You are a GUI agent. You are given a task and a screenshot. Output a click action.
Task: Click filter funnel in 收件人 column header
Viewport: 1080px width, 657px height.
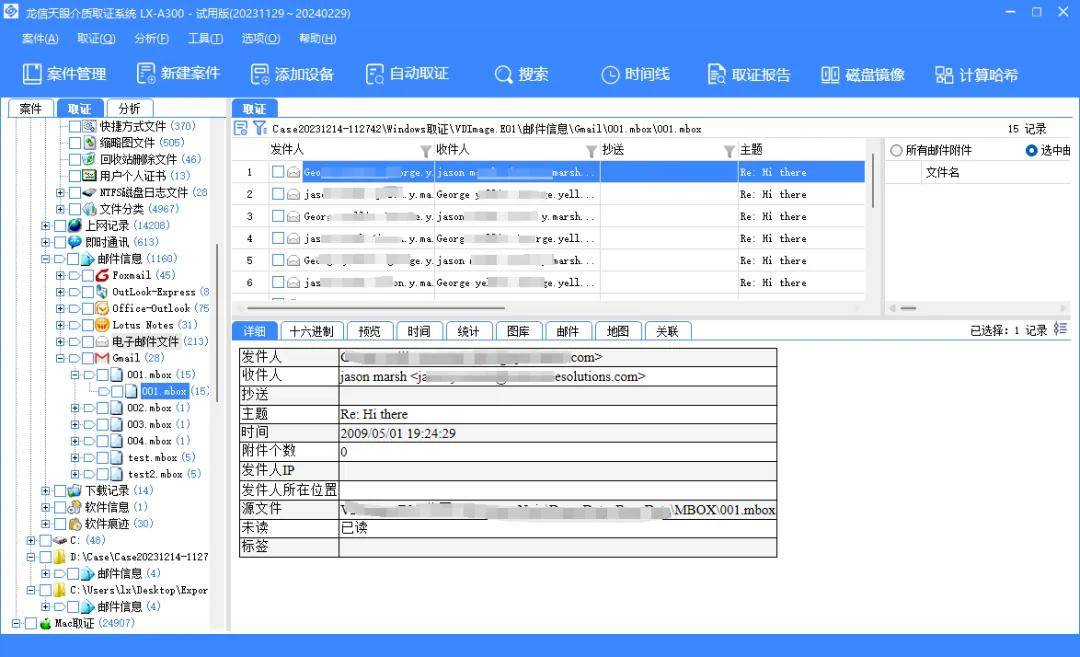591,151
